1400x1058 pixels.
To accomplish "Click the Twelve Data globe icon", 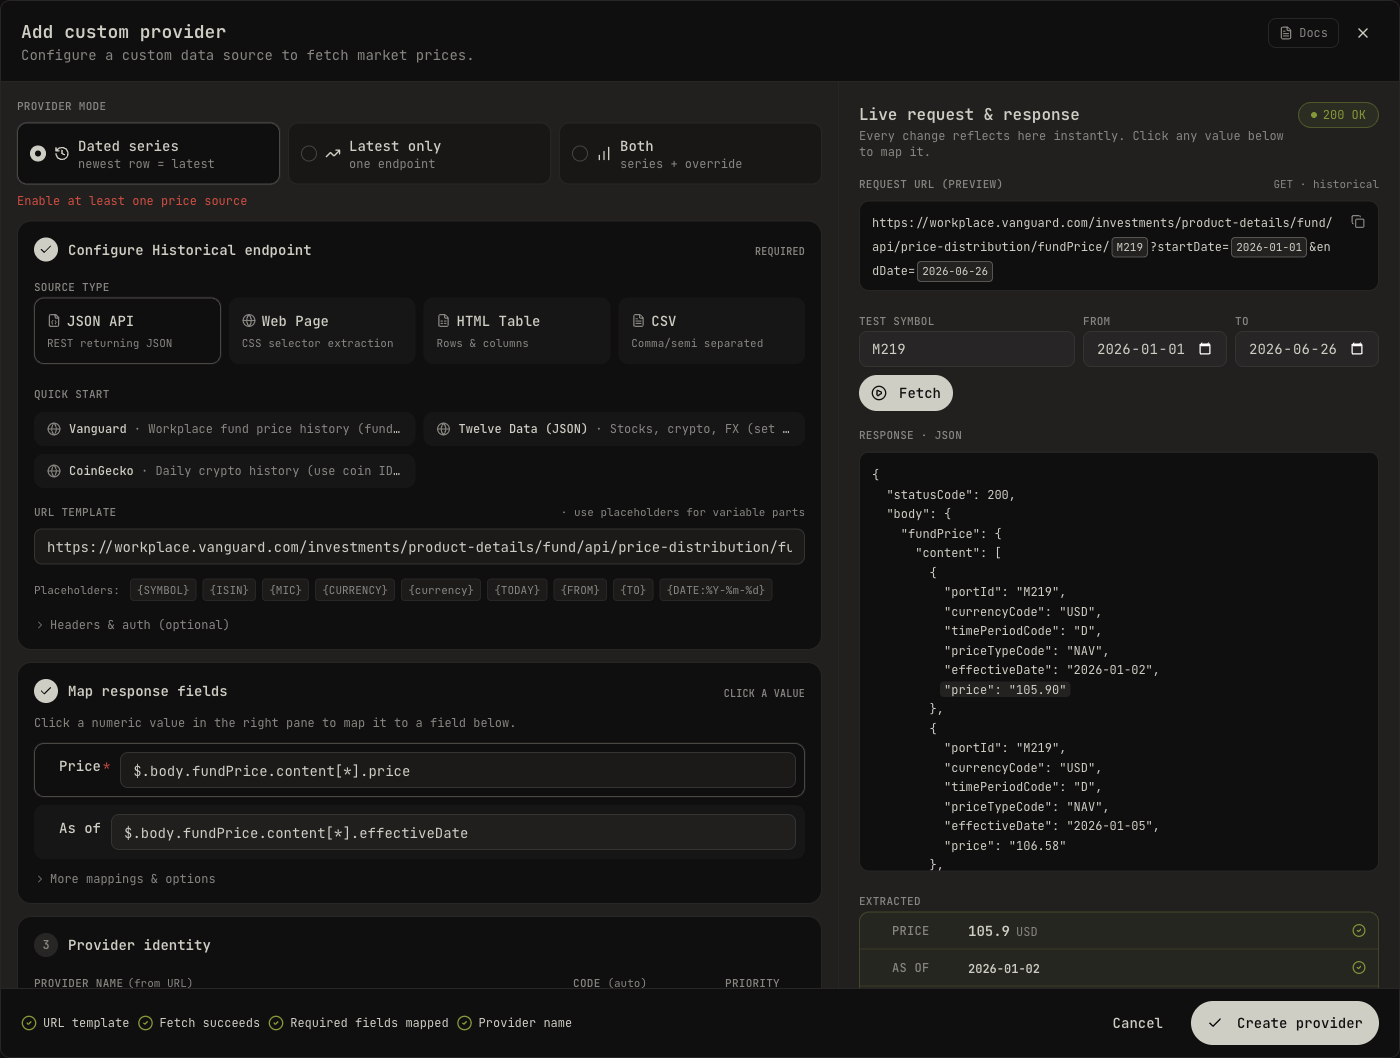I will pos(443,429).
